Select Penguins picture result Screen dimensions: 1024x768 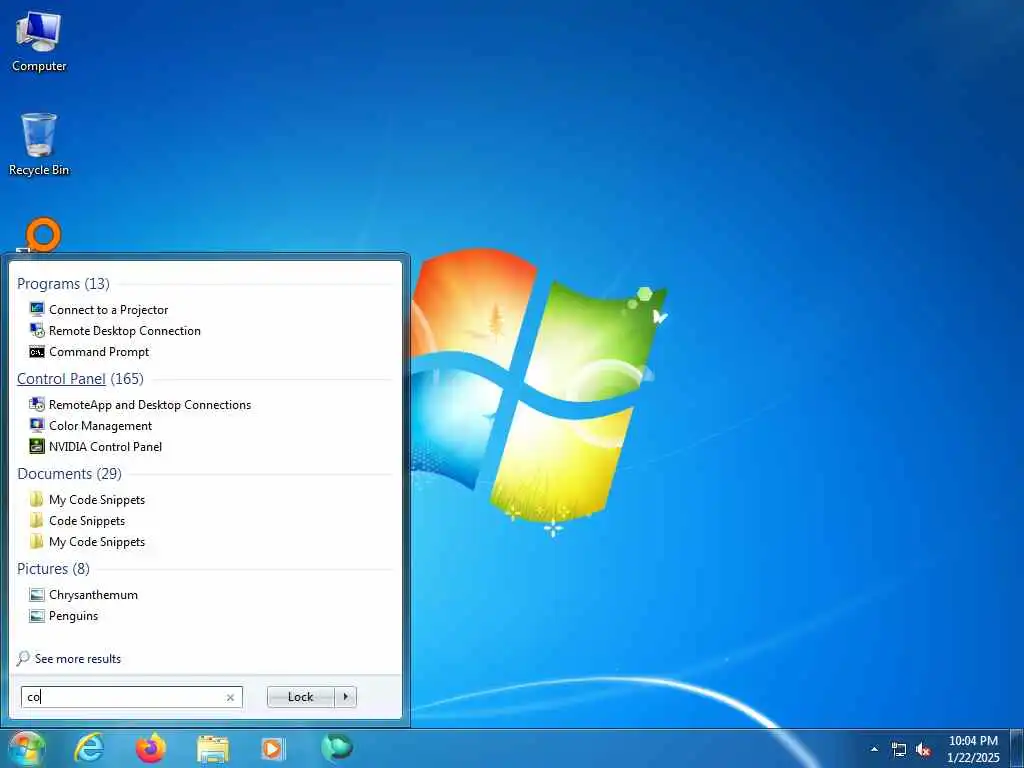(73, 616)
